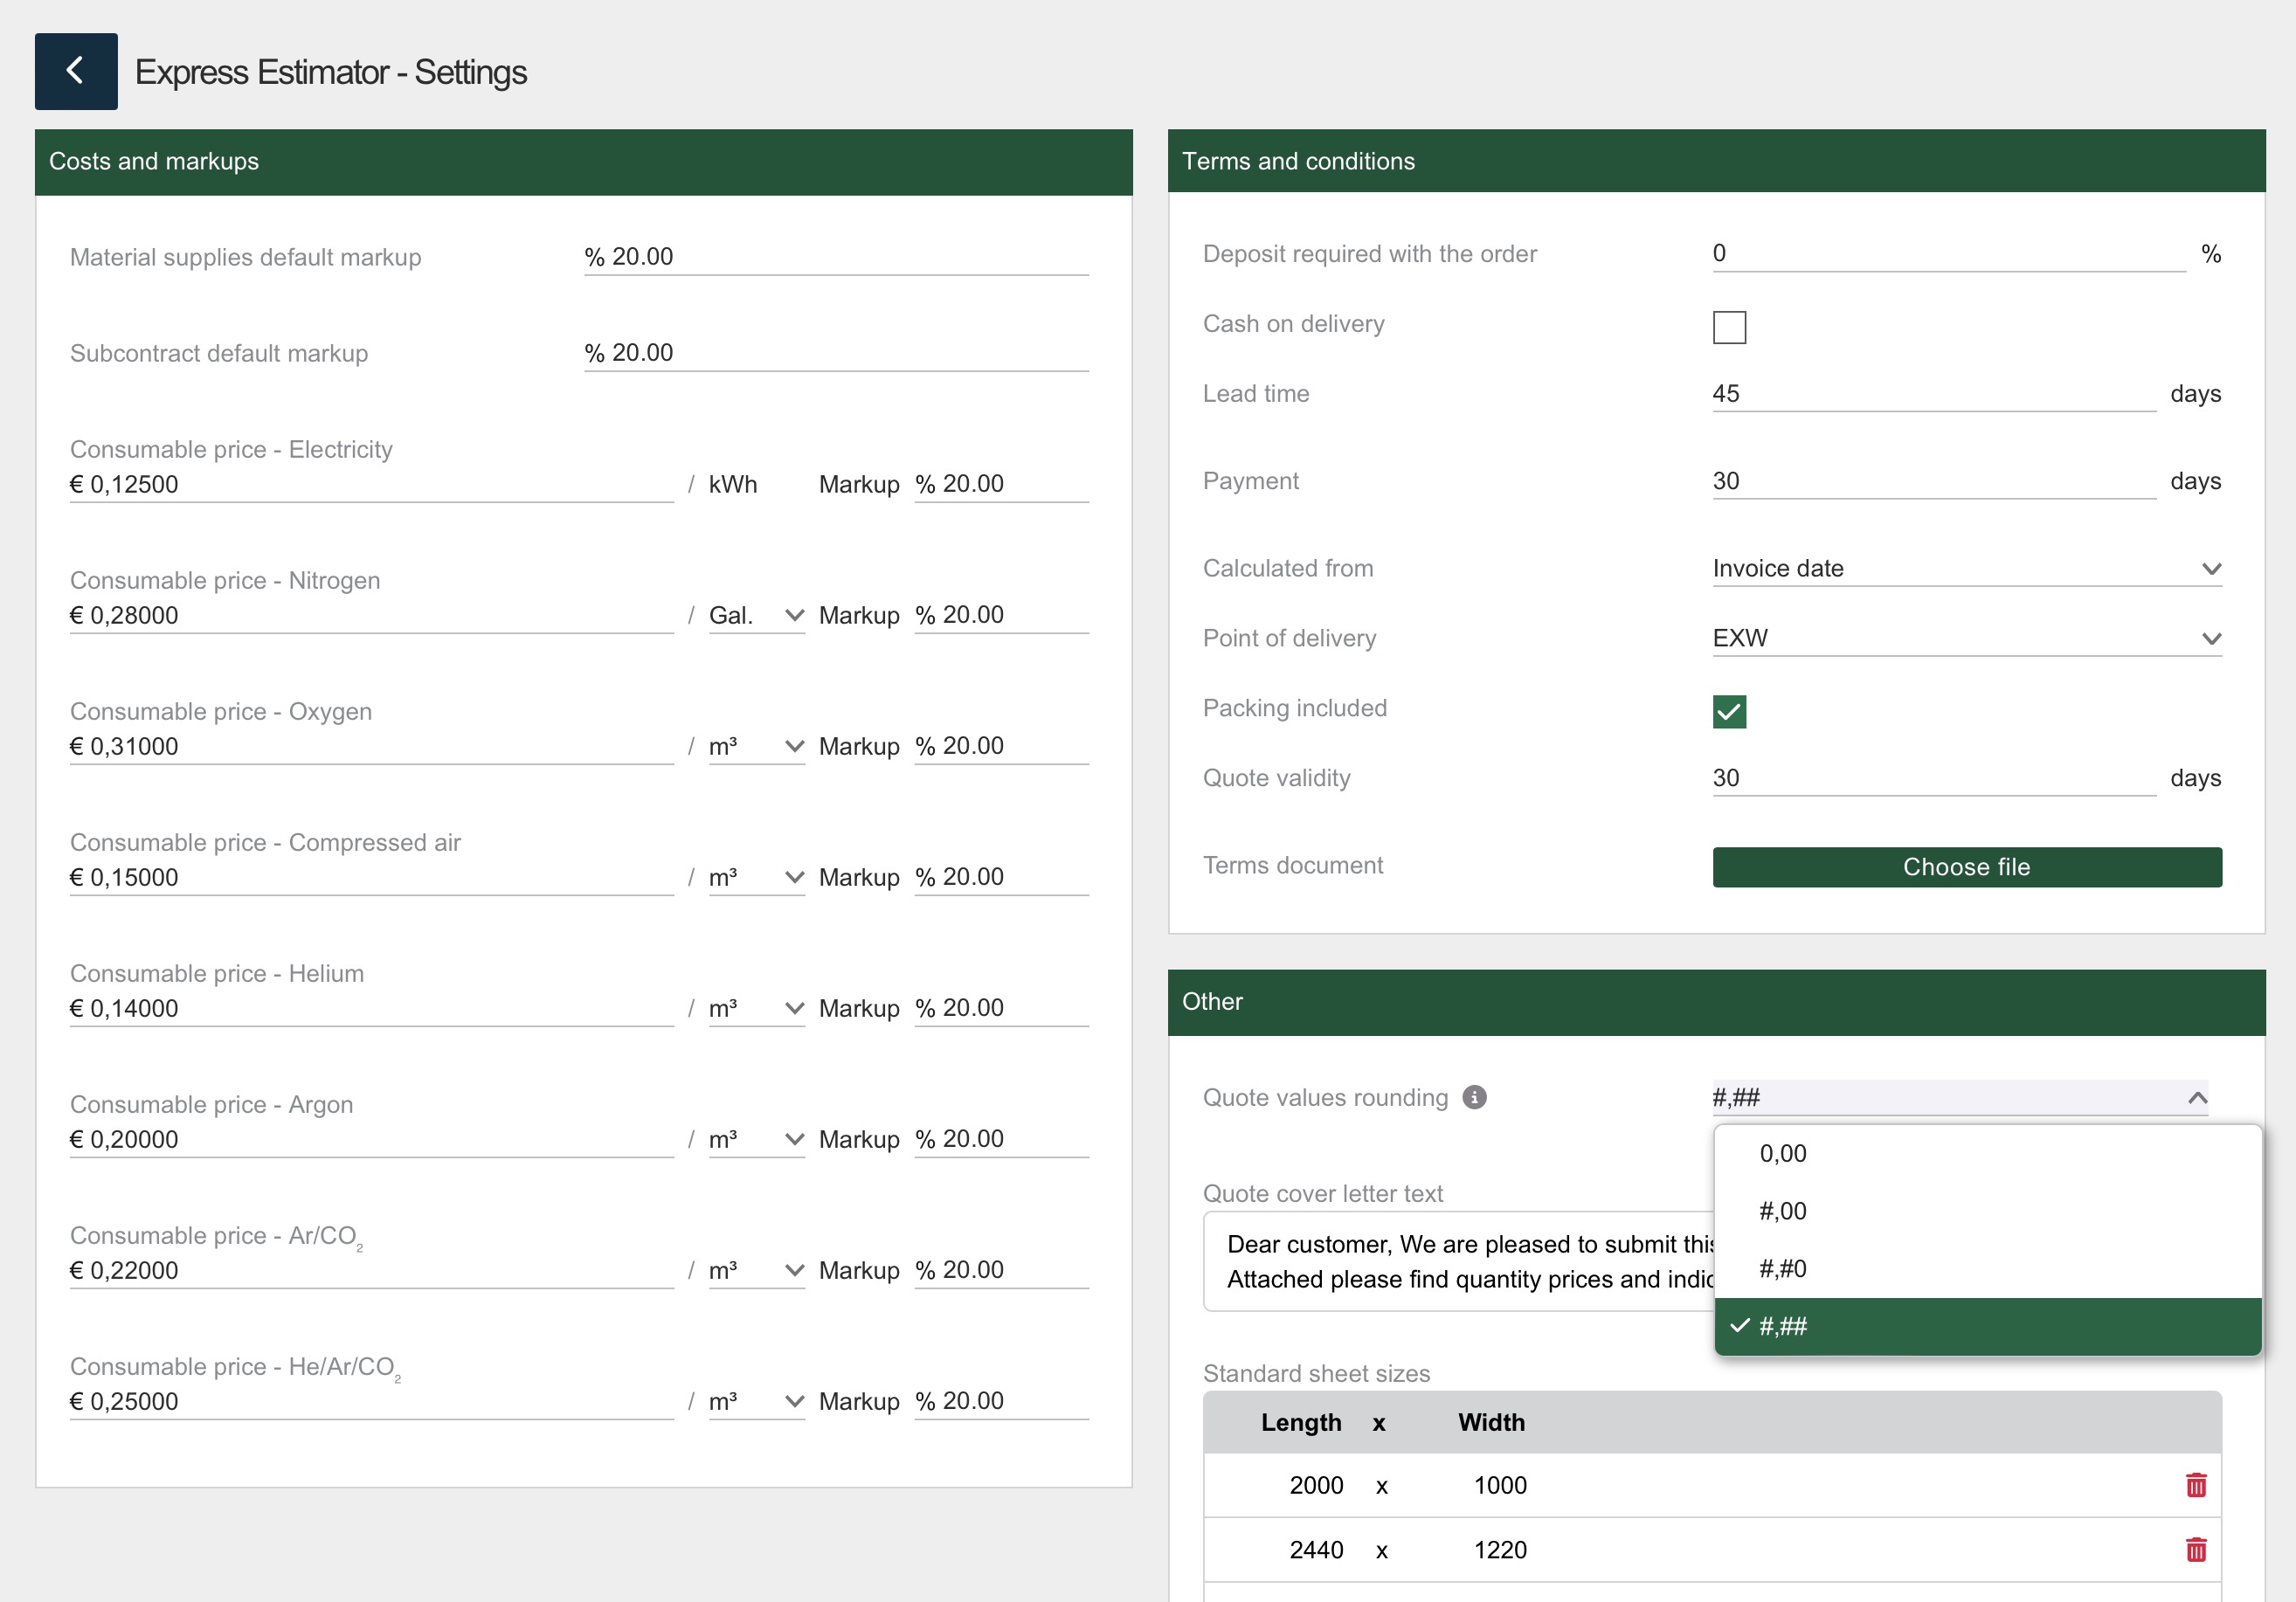Click the Choose file button

coord(1966,867)
